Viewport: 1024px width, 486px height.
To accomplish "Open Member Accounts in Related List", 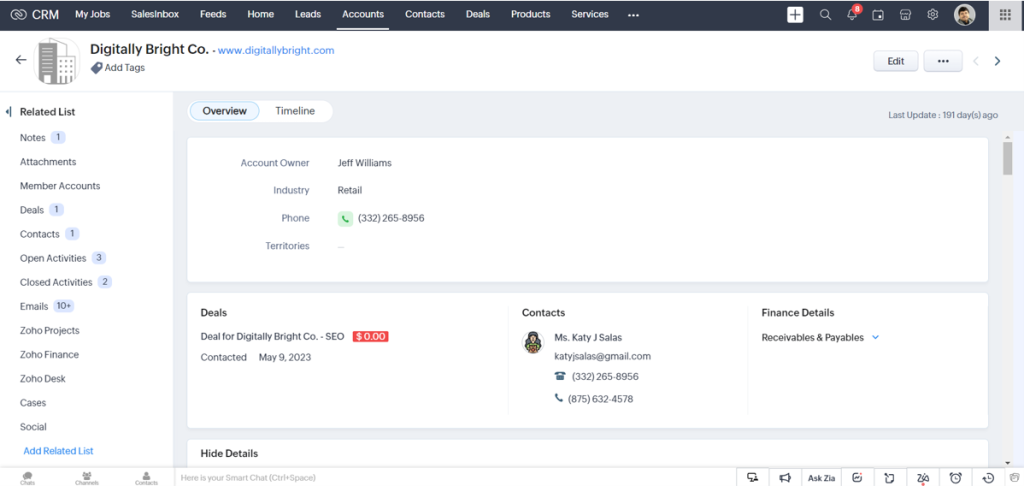I will [x=60, y=186].
